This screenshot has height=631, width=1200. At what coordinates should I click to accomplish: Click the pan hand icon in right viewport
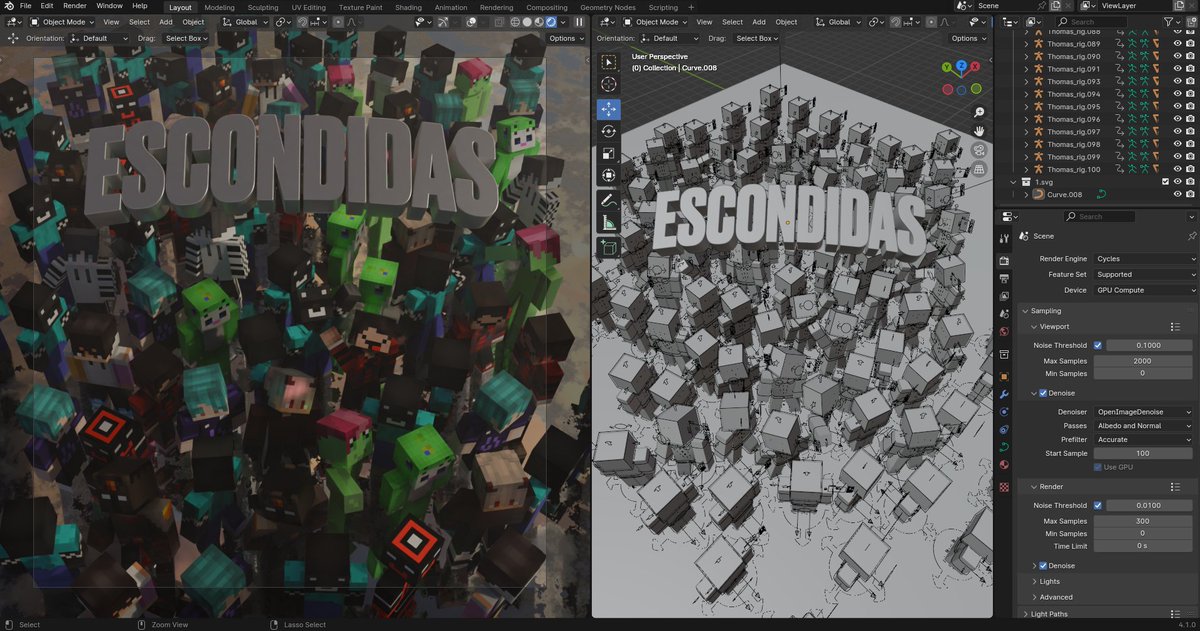[x=979, y=131]
